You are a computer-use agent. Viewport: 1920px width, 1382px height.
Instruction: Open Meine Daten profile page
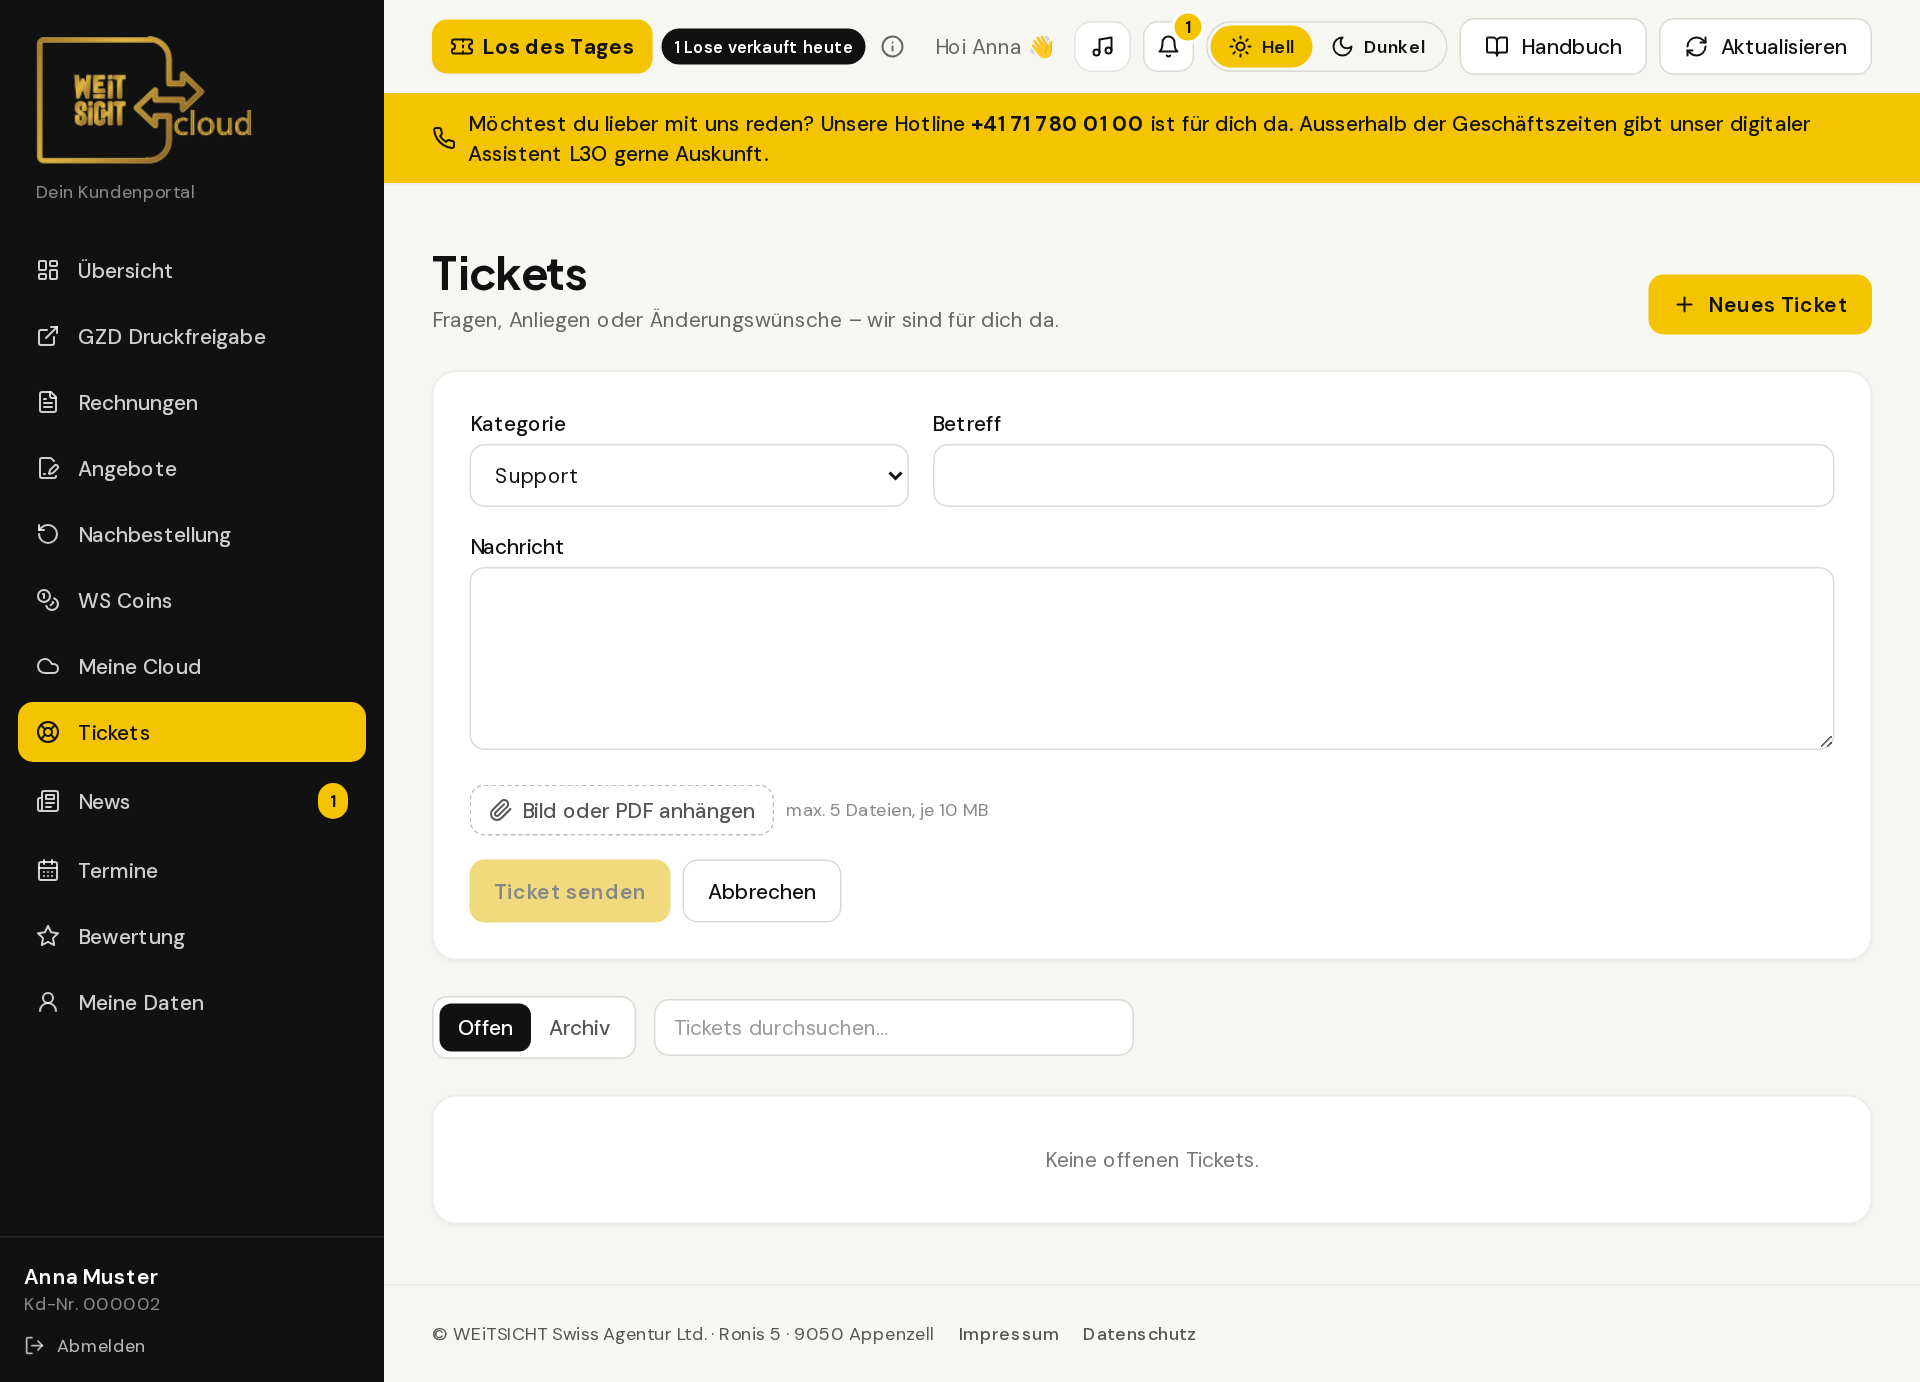coord(192,1002)
